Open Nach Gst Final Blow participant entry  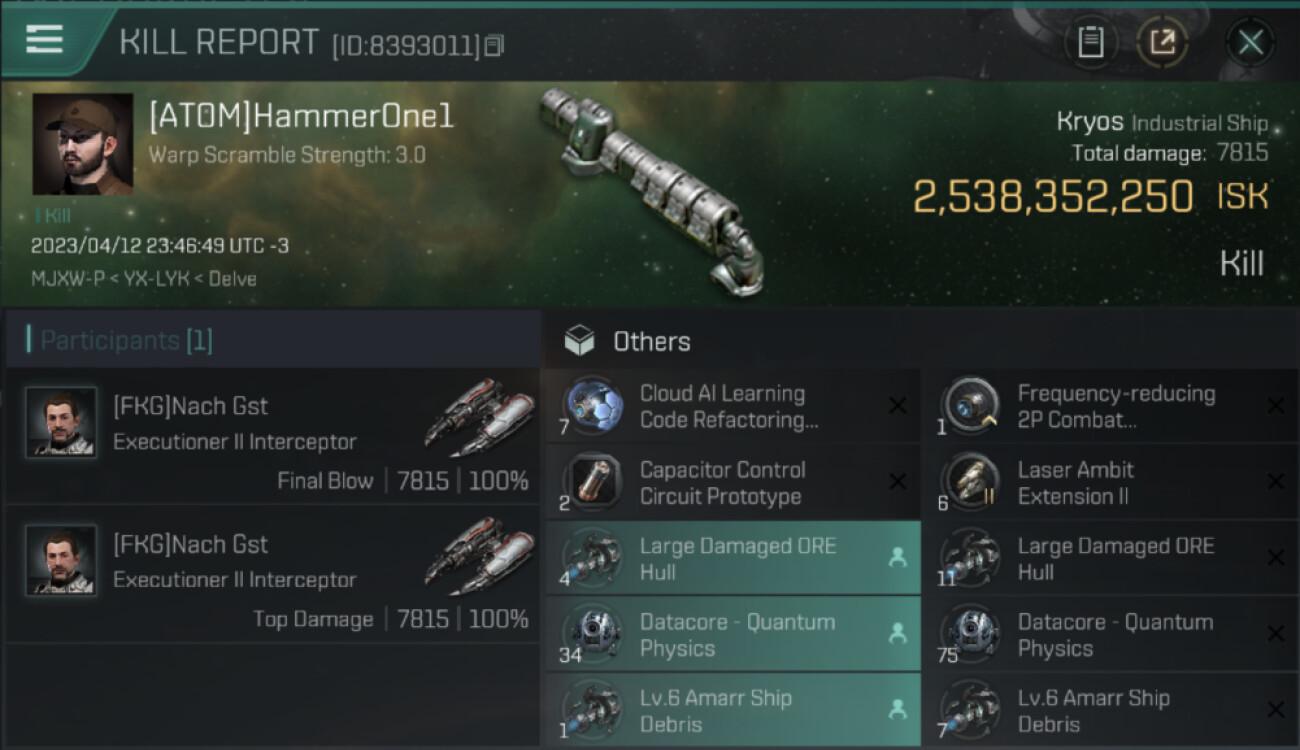pyautogui.click(x=273, y=436)
